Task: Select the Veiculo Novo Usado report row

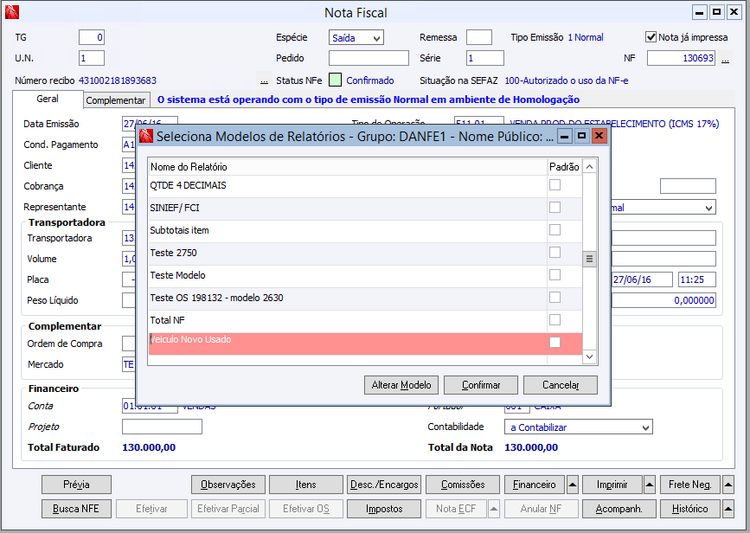Action: point(365,344)
